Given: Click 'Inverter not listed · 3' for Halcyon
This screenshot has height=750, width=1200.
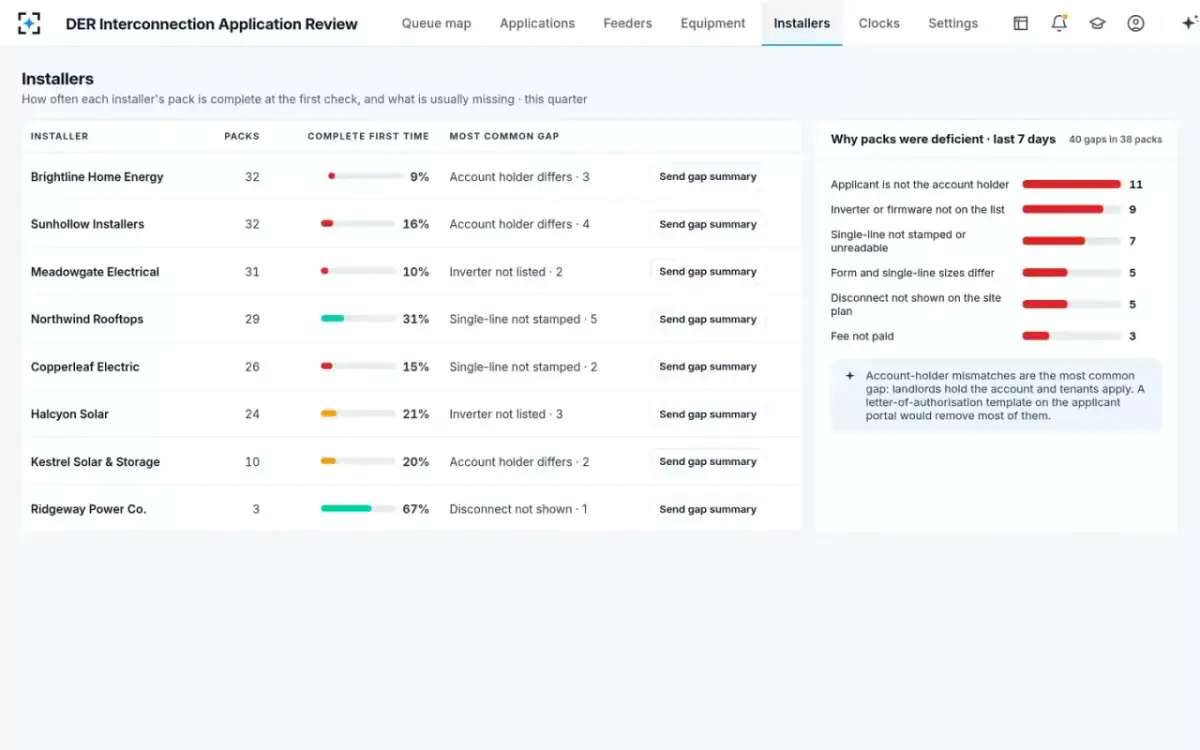Looking at the screenshot, I should pos(506,414).
